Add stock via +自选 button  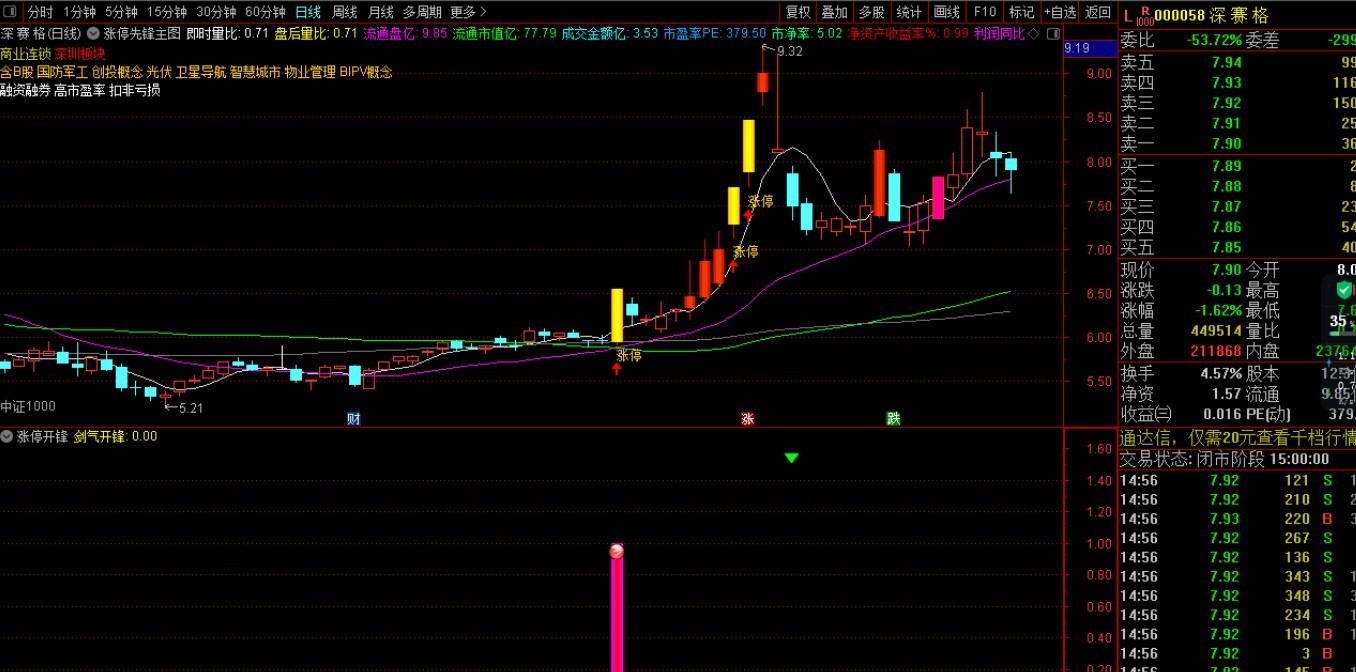[x=1060, y=12]
